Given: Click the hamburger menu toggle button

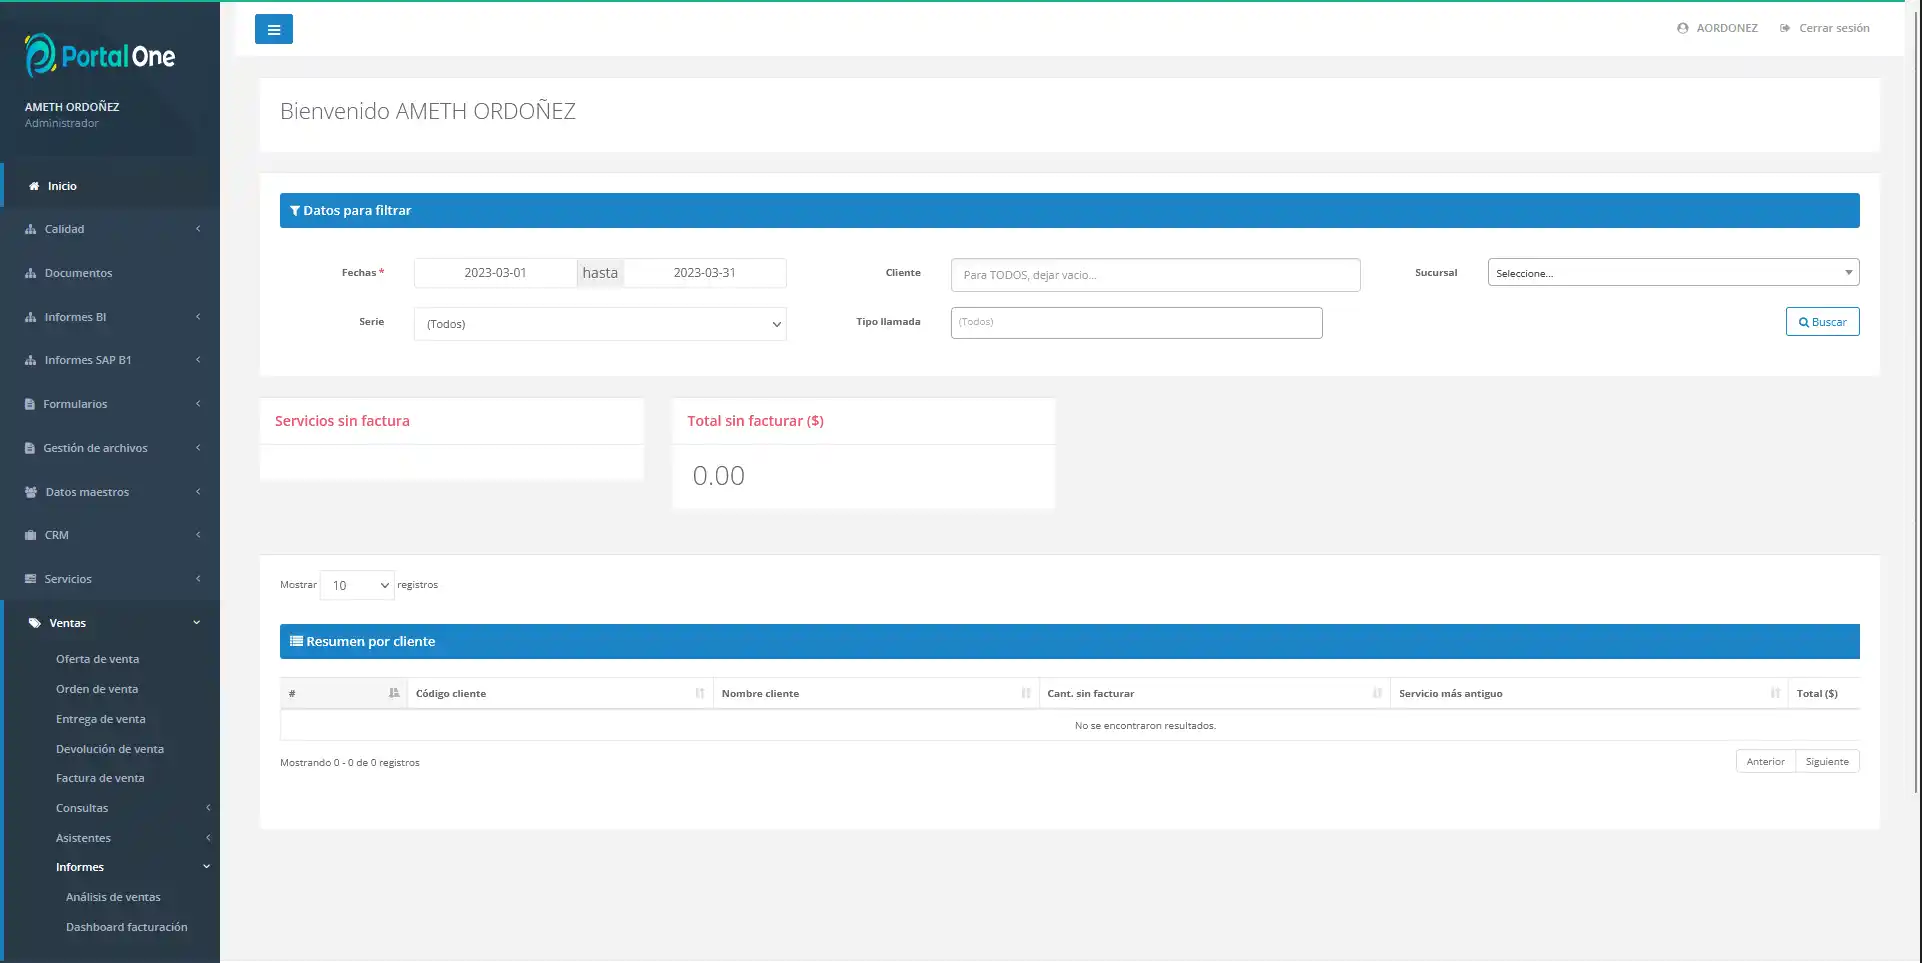Looking at the screenshot, I should pyautogui.click(x=273, y=29).
